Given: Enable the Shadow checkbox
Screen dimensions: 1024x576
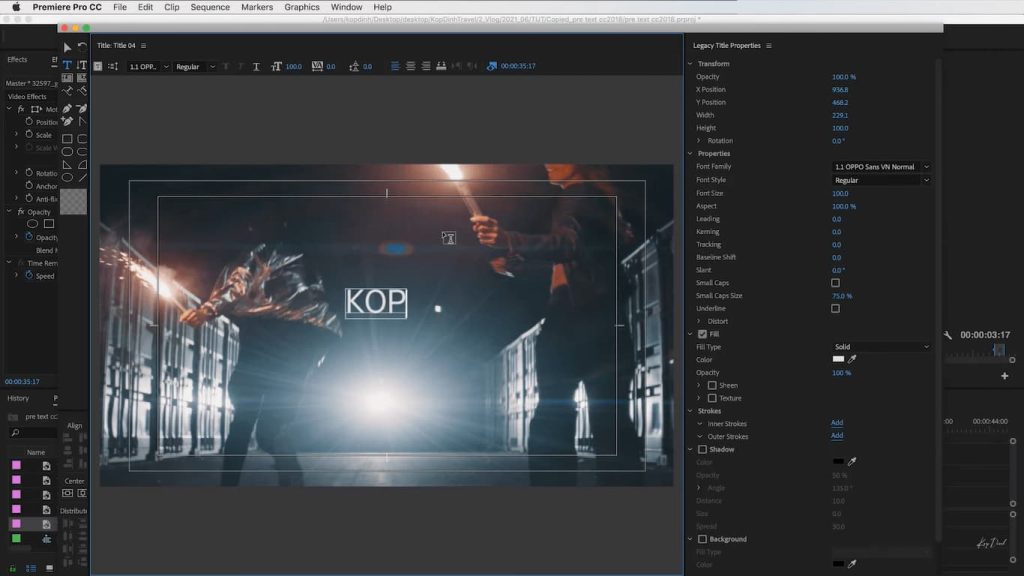Looking at the screenshot, I should point(702,449).
